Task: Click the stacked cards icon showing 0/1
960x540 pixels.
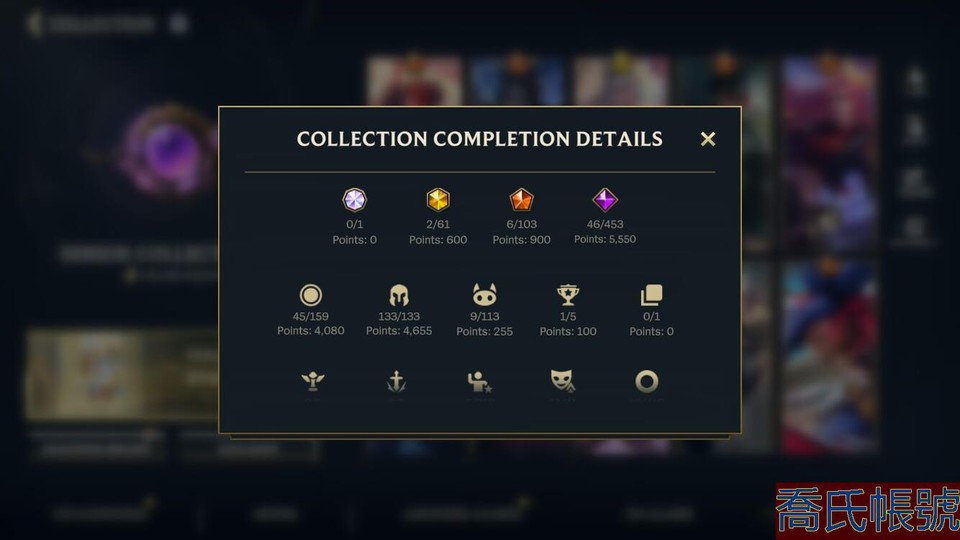Action: click(x=651, y=295)
